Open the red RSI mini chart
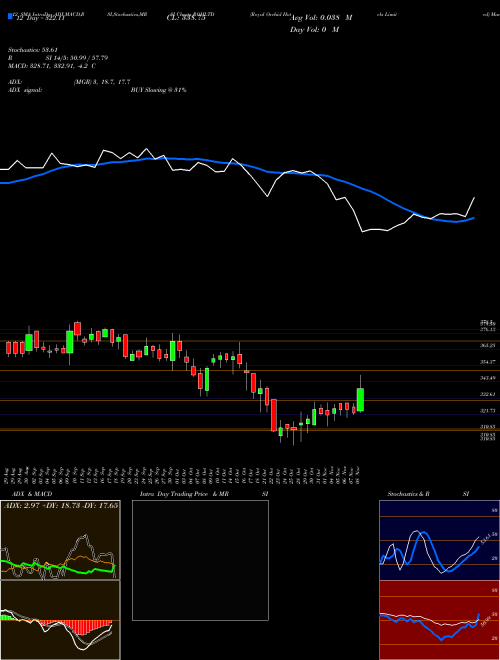 click(x=439, y=620)
